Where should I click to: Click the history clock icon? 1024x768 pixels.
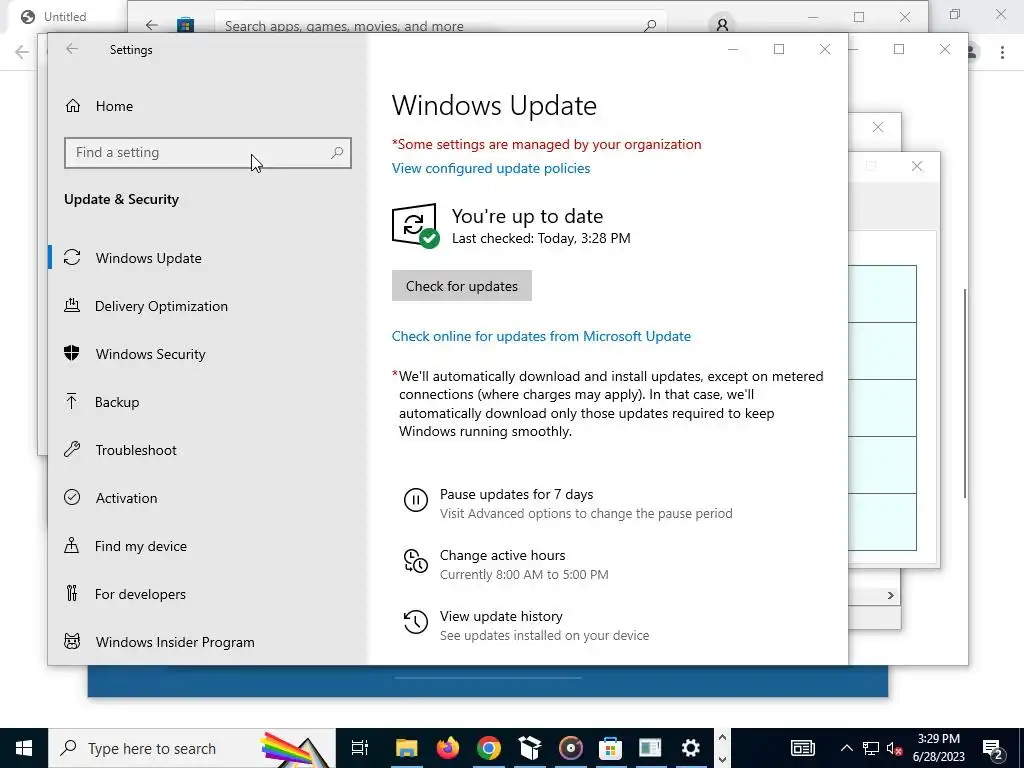tap(415, 622)
